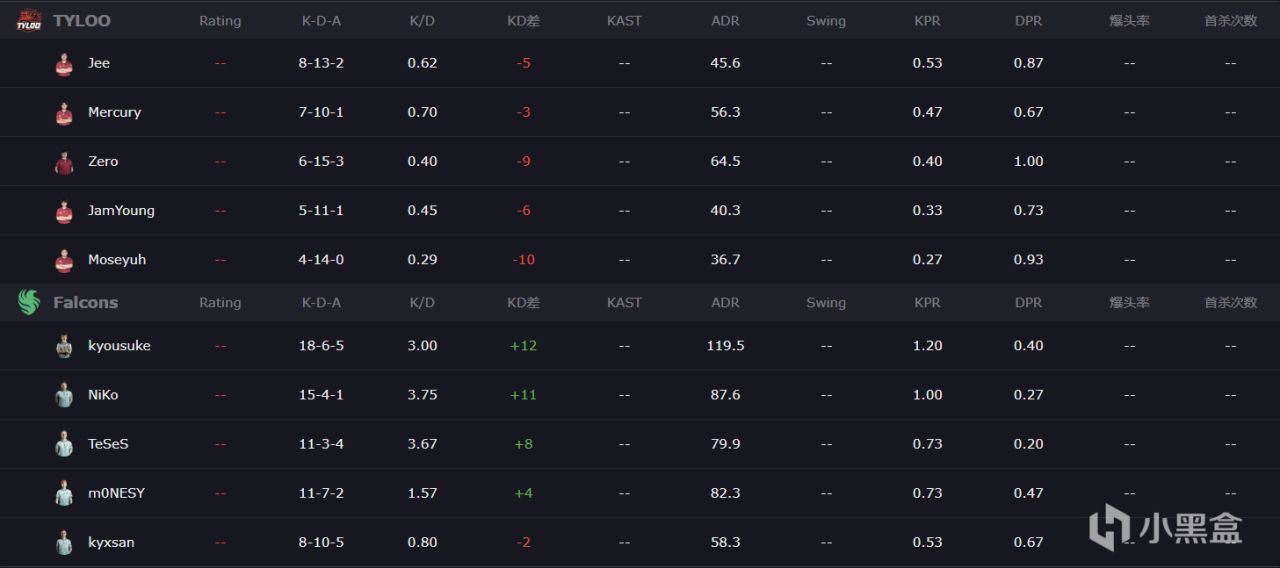
Task: Sort Falcons table by KPR header
Action: click(x=927, y=302)
